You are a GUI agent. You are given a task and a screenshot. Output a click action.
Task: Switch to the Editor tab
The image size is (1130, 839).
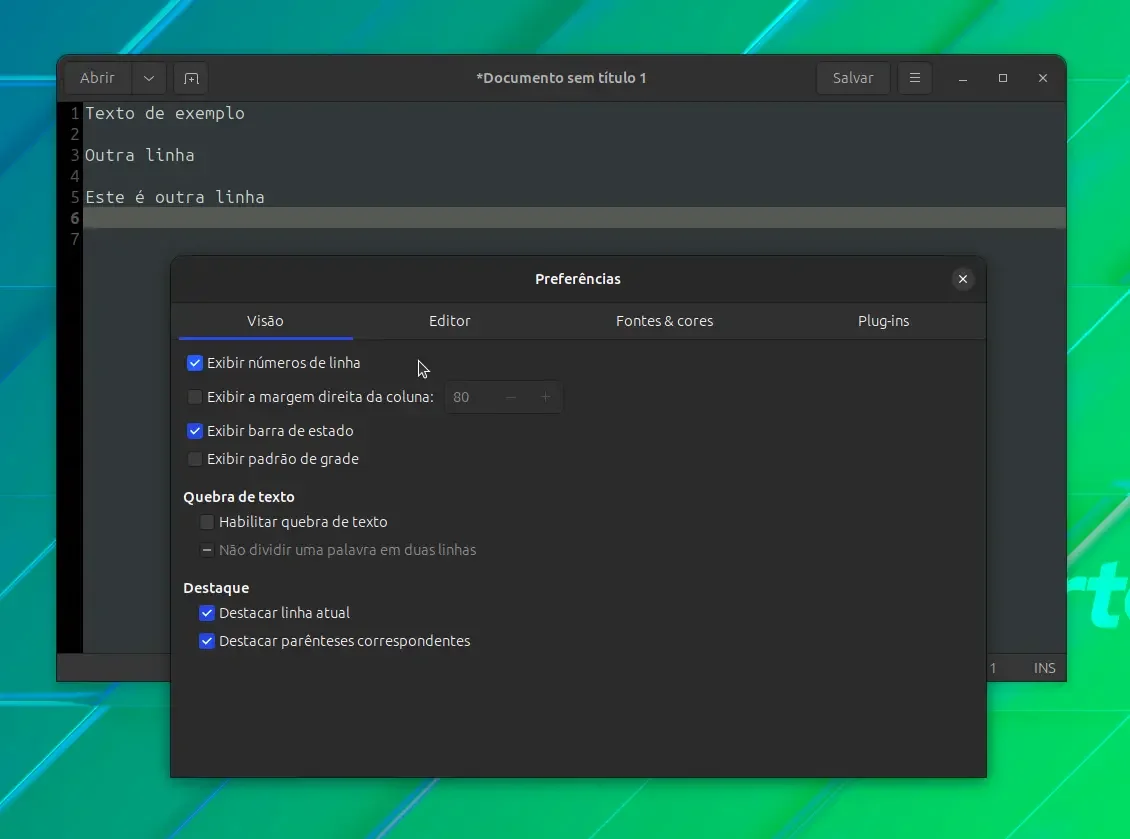450,321
